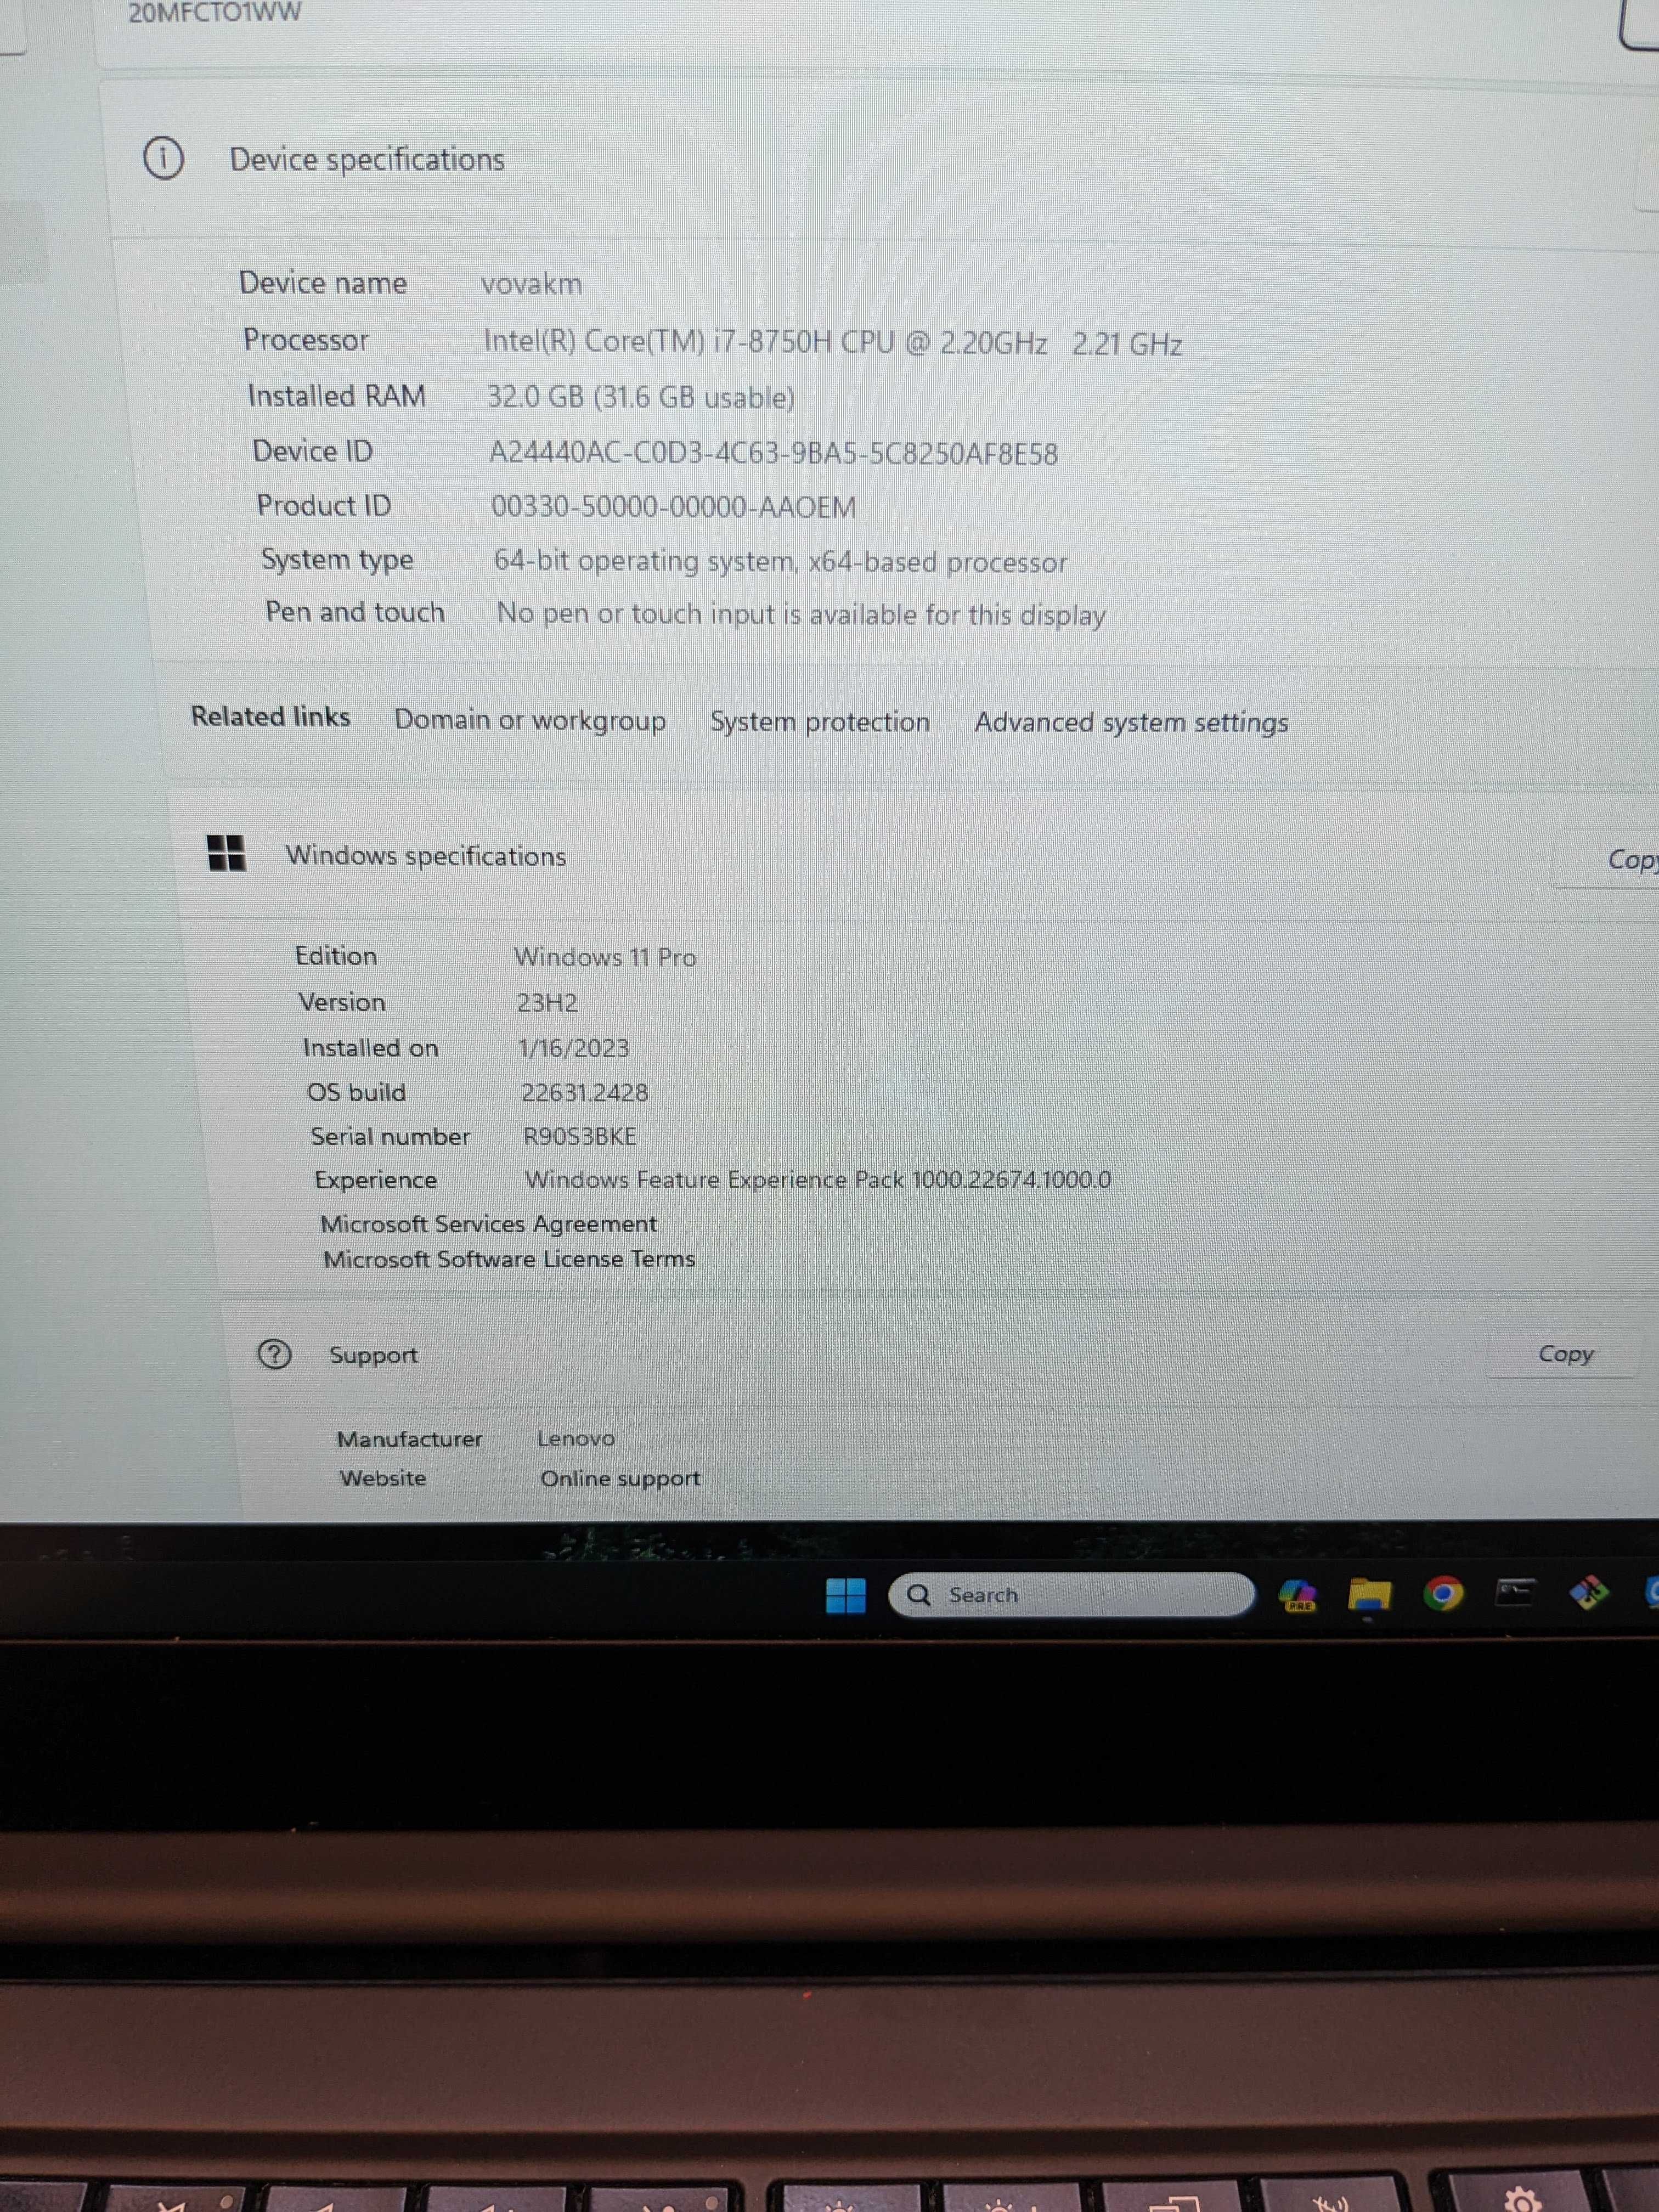The image size is (1659, 2212).
Task: Expand the Support section header
Action: click(x=373, y=1353)
